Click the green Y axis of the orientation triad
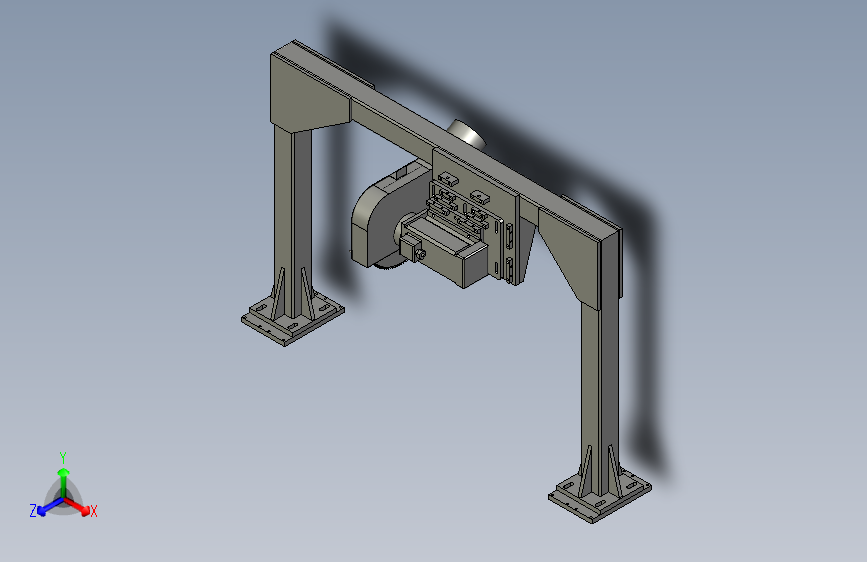 64,482
